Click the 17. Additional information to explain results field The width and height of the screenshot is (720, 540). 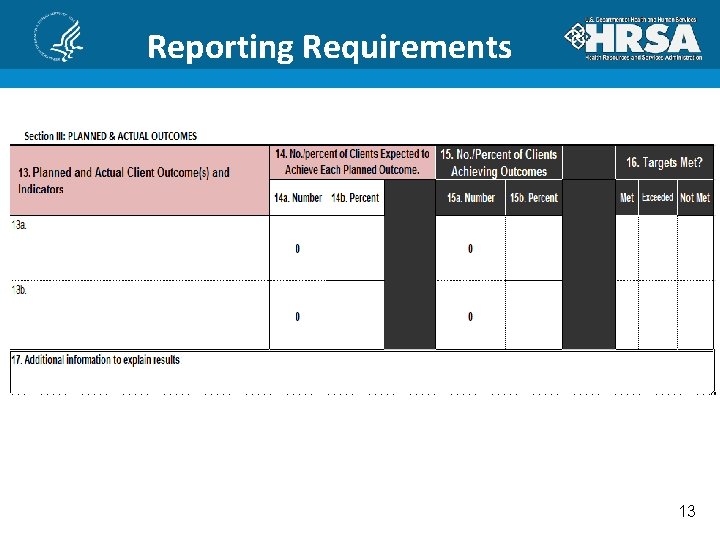pos(362,372)
